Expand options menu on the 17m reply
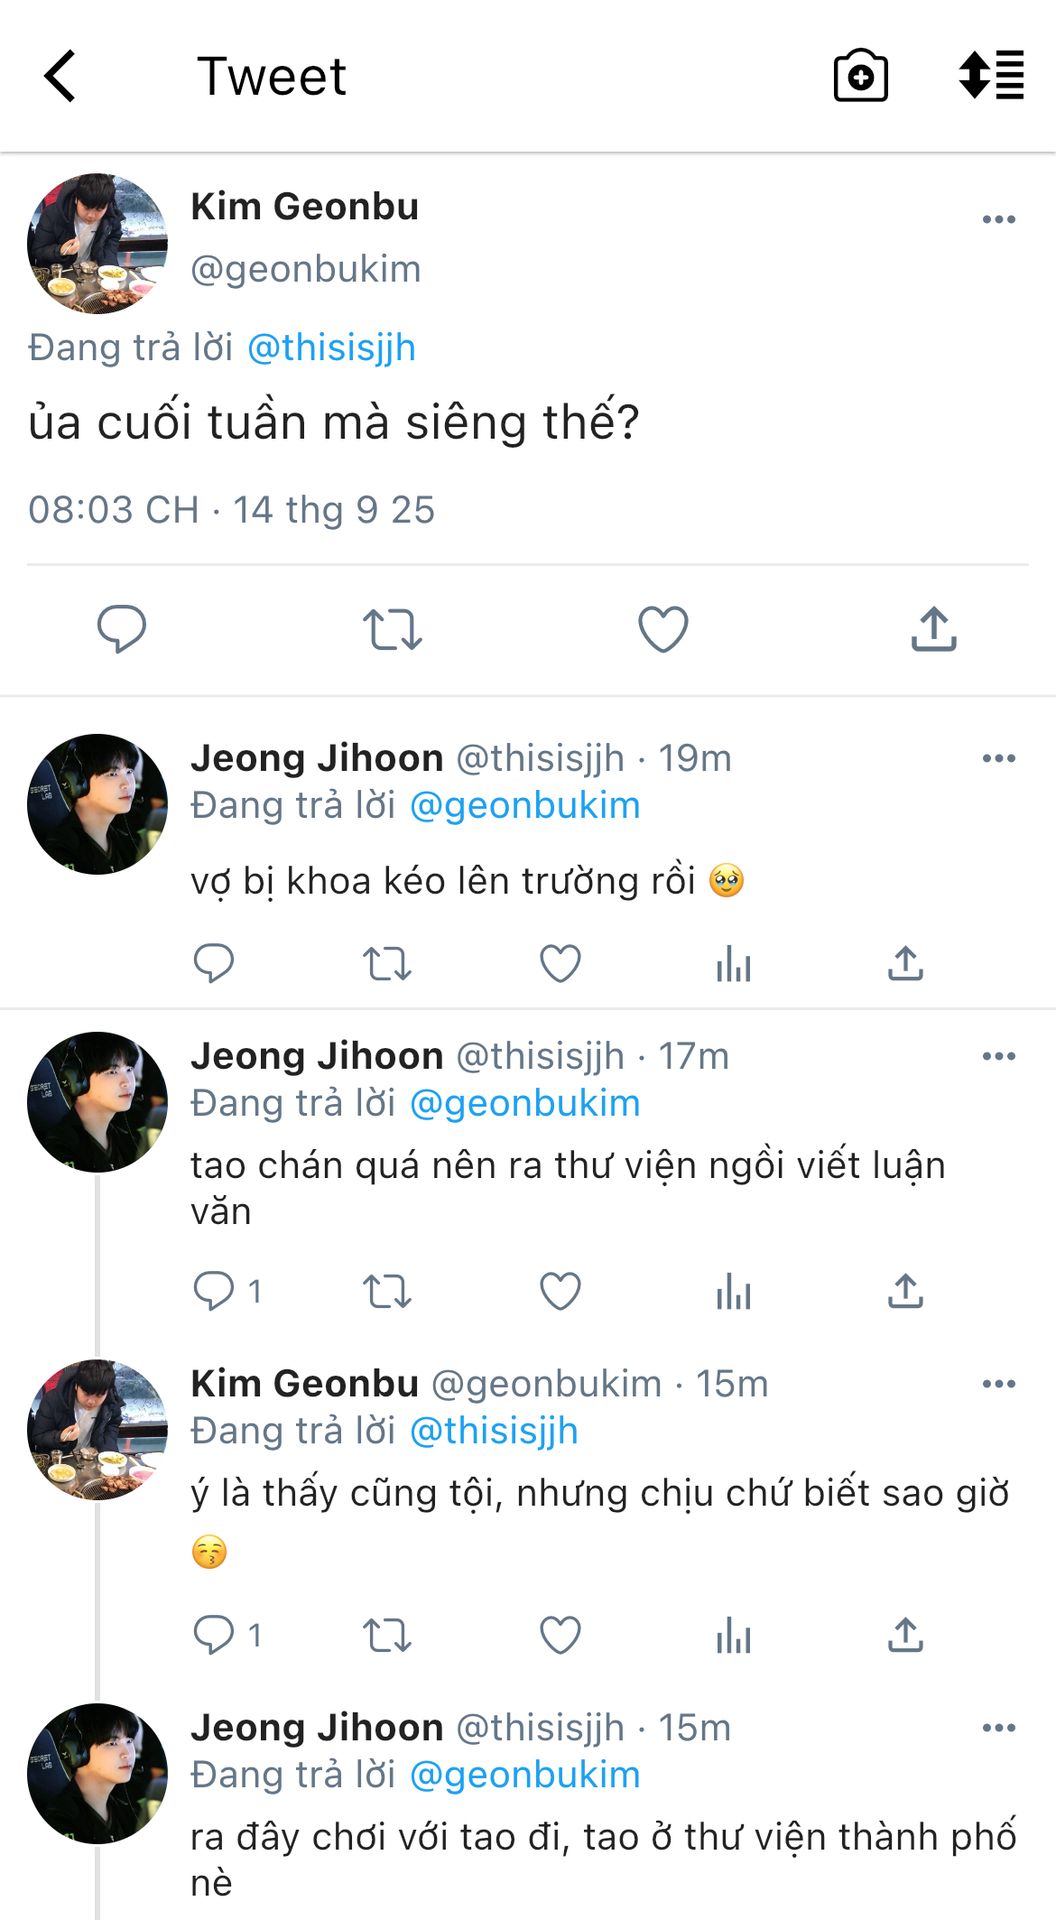1056x1920 pixels. click(x=998, y=1056)
